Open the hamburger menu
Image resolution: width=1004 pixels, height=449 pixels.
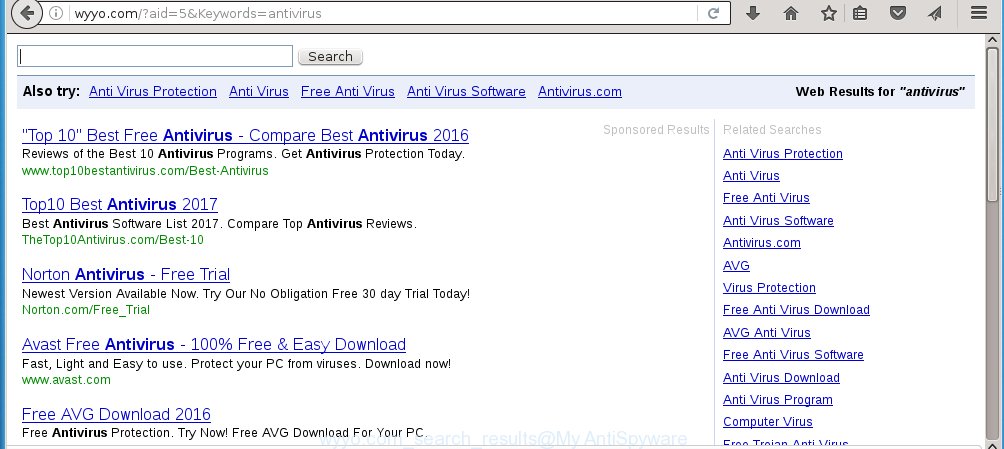click(x=978, y=13)
